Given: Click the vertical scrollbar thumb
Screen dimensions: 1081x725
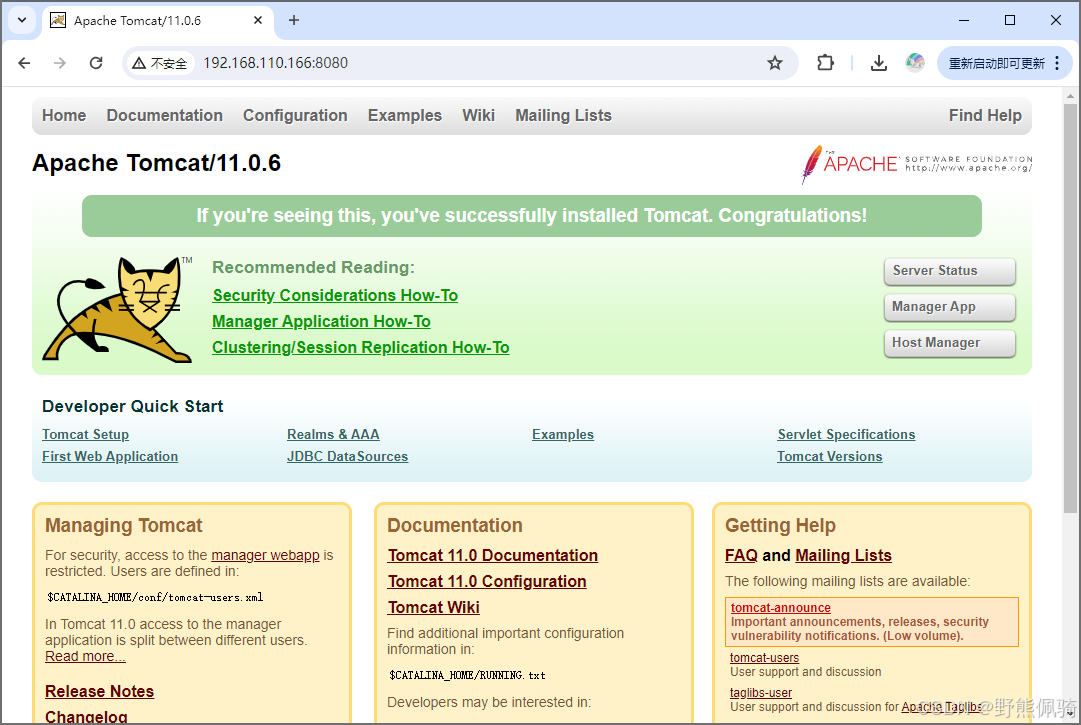Looking at the screenshot, I should [1070, 309].
